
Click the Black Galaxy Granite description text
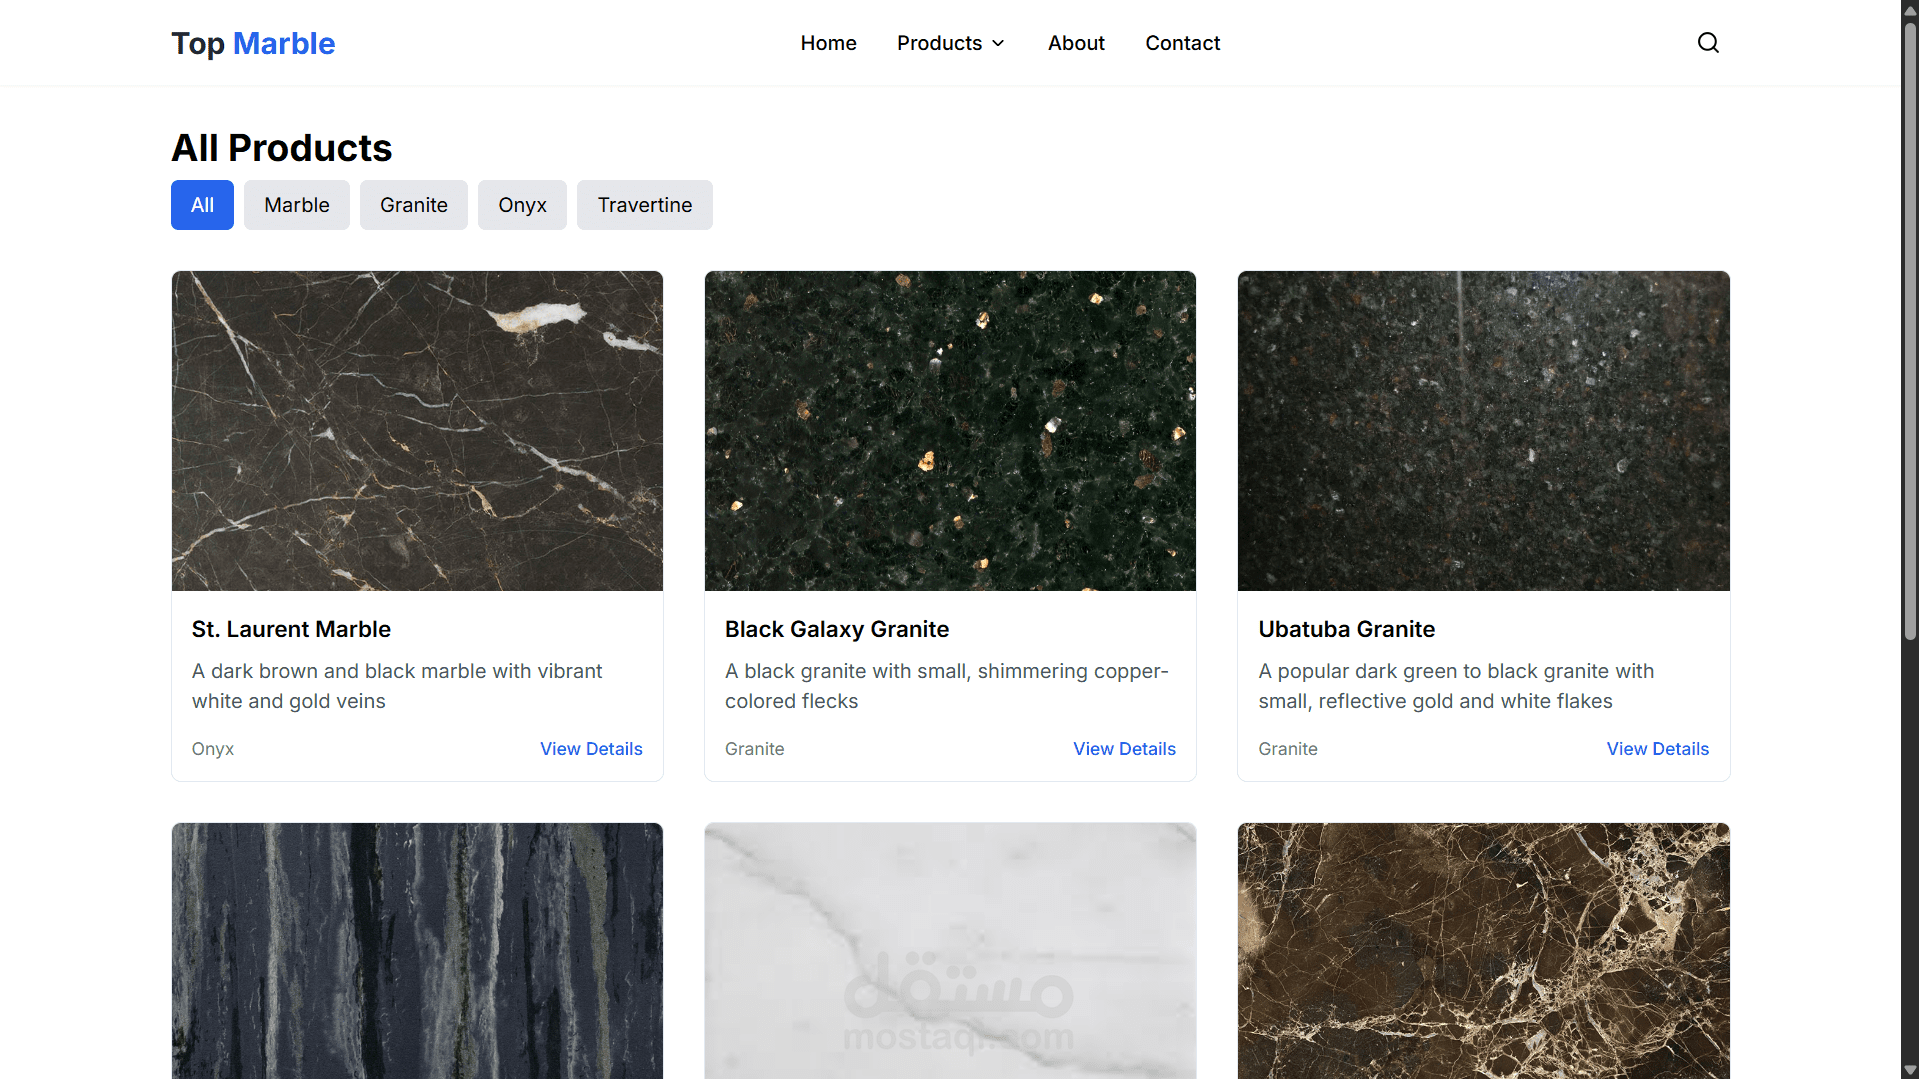click(947, 686)
